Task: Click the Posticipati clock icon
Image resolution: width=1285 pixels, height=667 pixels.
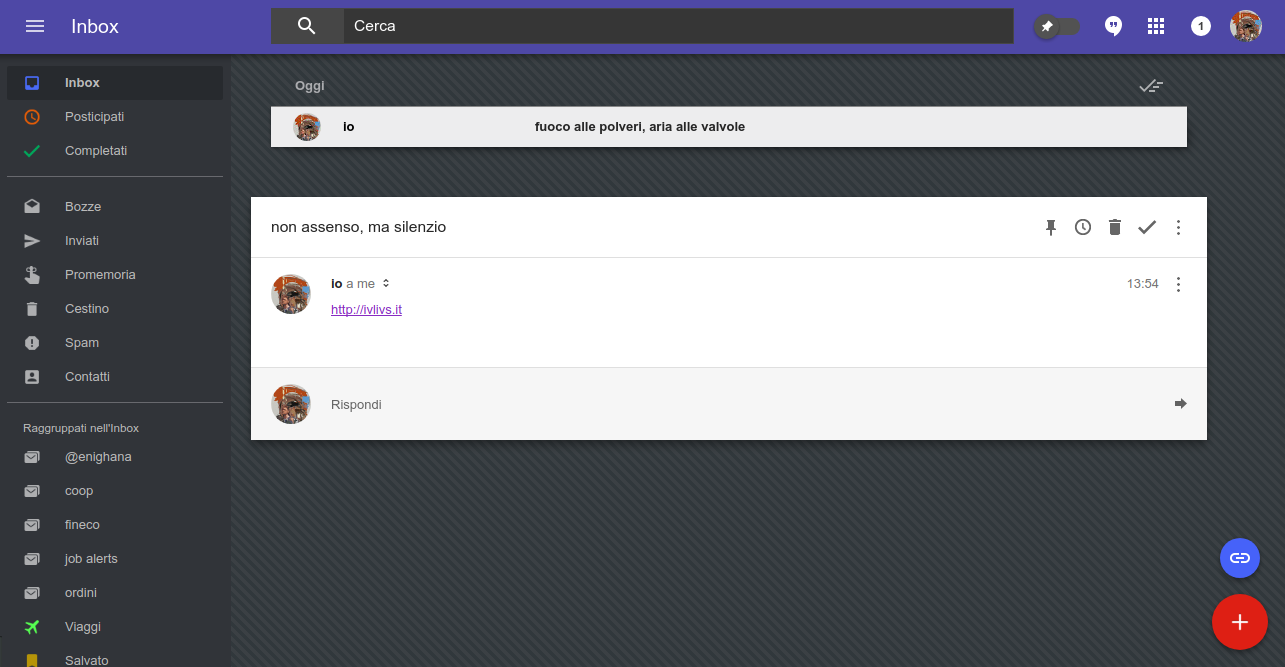Action: 32,117
